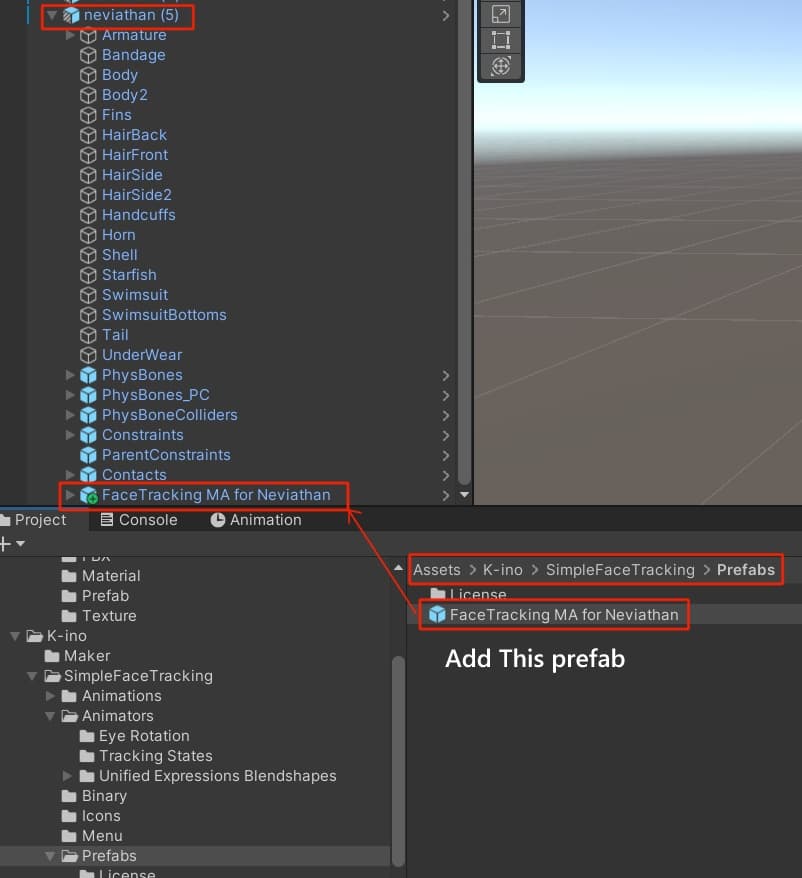Collapse the Prefabs folder in project tree

[x=50, y=856]
